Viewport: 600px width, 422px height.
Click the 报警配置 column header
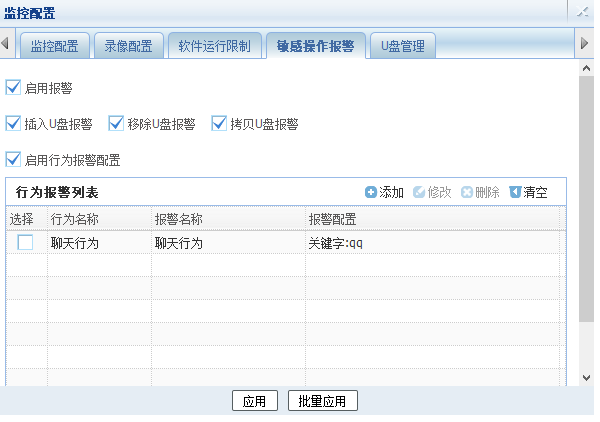click(x=432, y=219)
